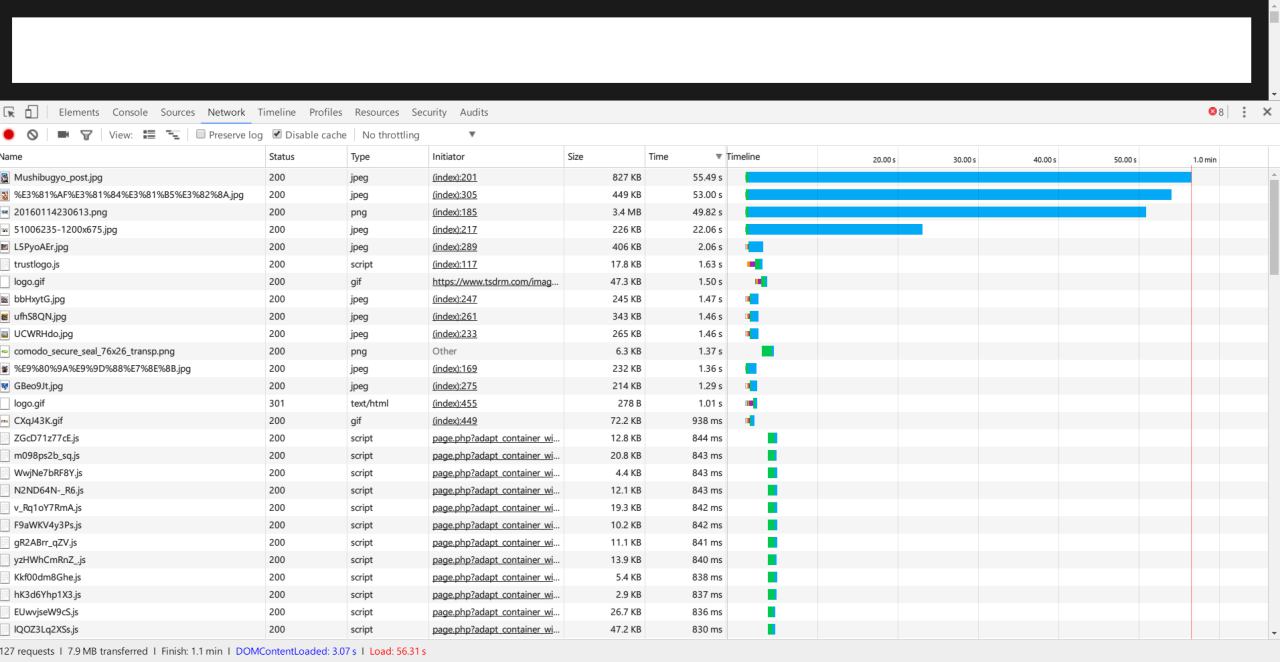Click the Time column sort arrow
This screenshot has width=1280, height=662.
coord(717,157)
